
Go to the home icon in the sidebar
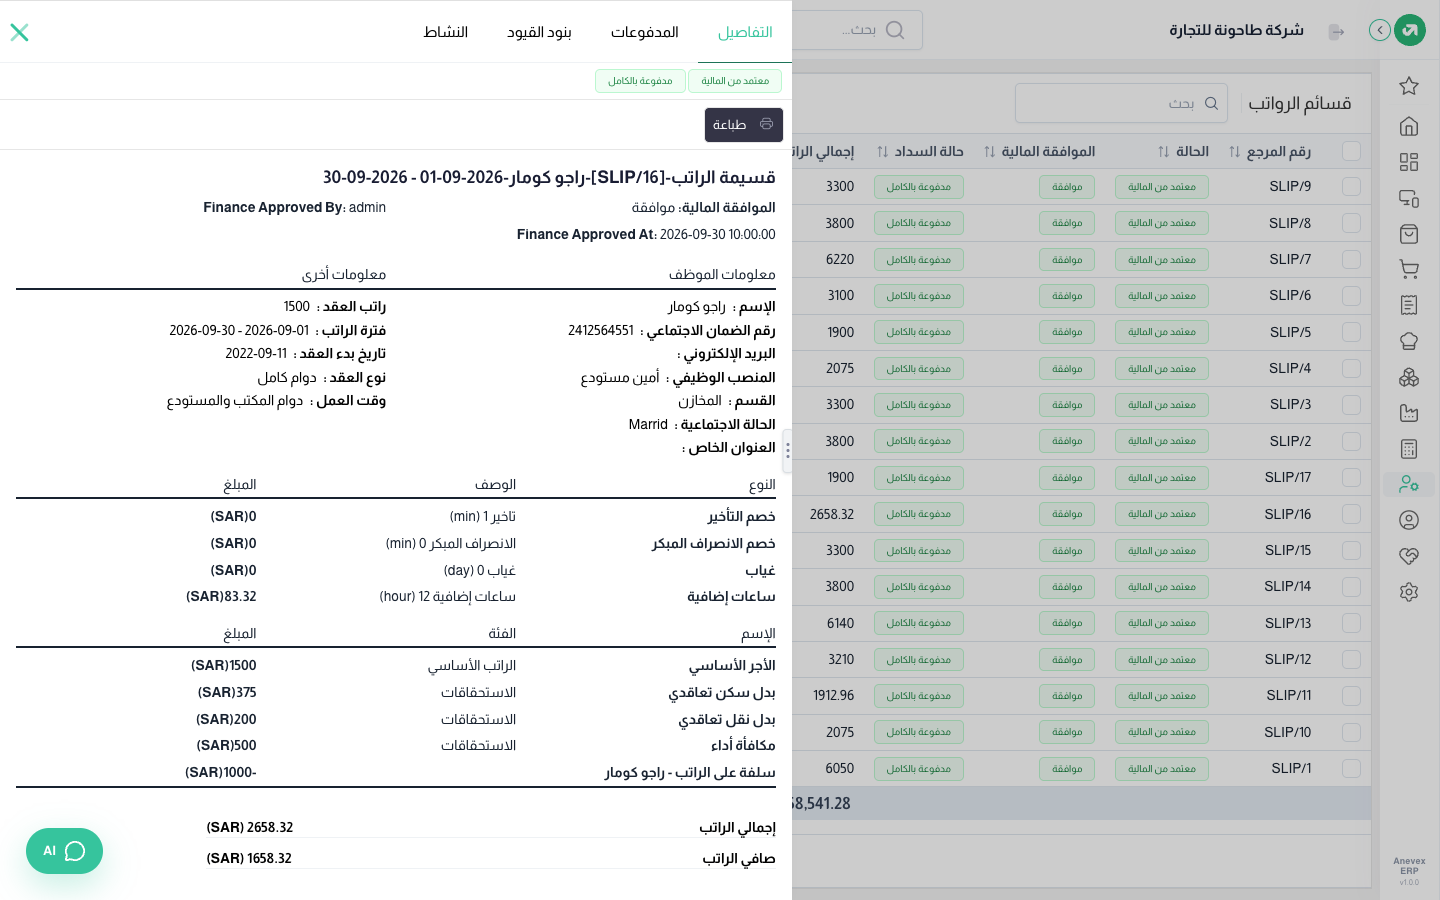click(1409, 126)
